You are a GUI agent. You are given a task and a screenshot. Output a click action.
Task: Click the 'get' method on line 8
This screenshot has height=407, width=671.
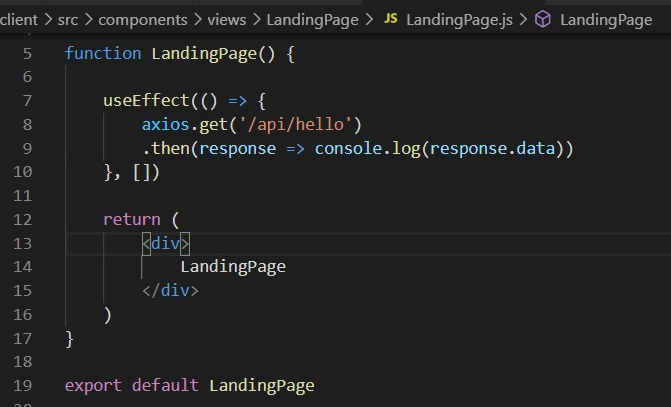[x=214, y=125]
